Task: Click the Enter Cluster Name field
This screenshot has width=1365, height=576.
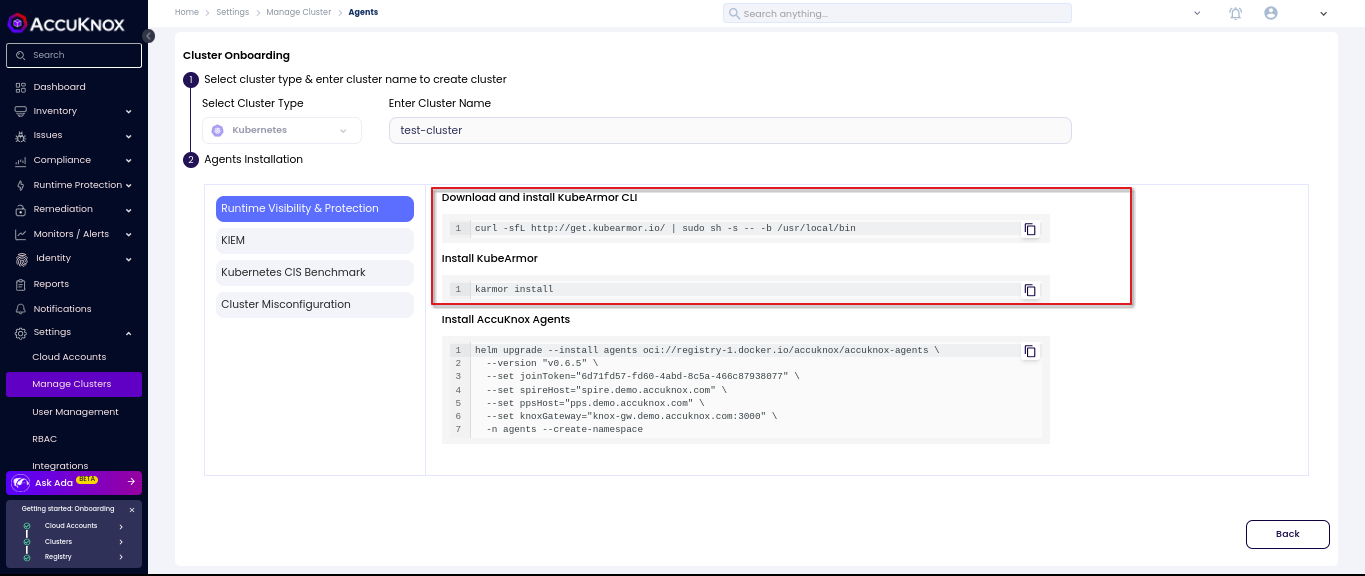Action: pos(730,130)
